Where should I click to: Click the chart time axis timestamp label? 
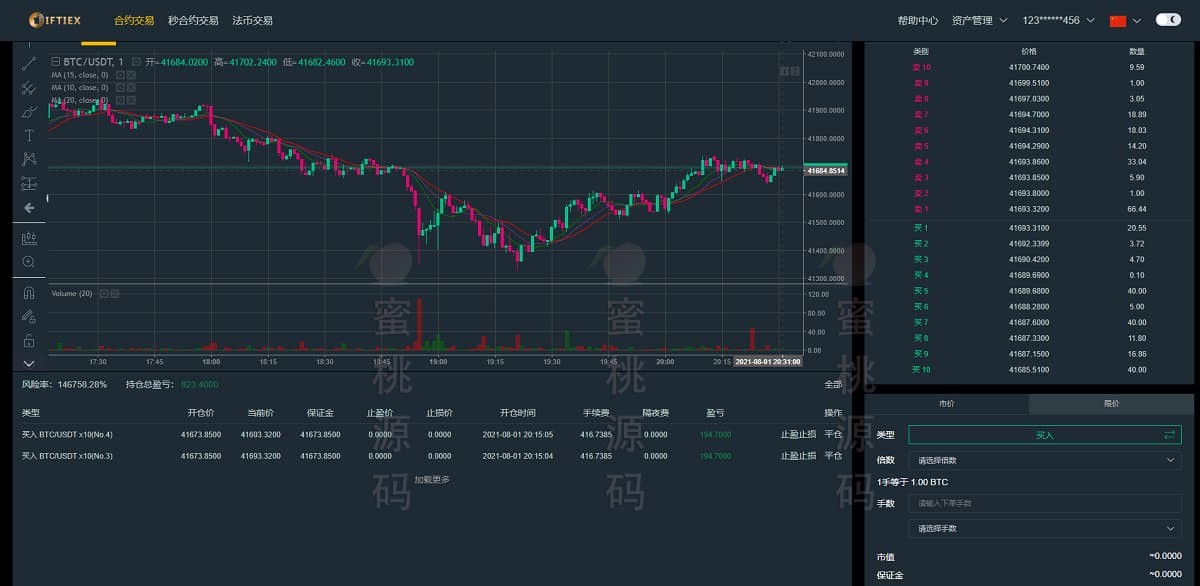[767, 361]
